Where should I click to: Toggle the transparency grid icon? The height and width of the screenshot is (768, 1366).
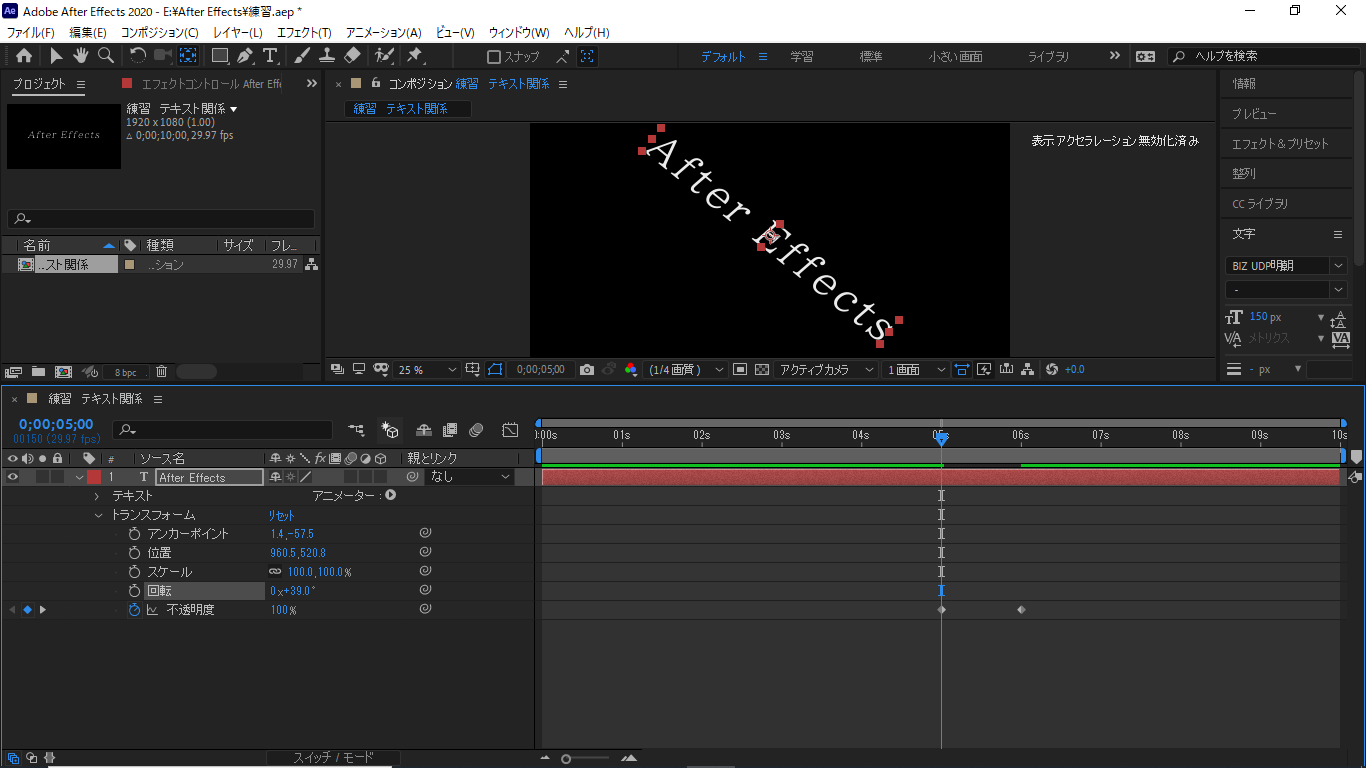point(762,370)
